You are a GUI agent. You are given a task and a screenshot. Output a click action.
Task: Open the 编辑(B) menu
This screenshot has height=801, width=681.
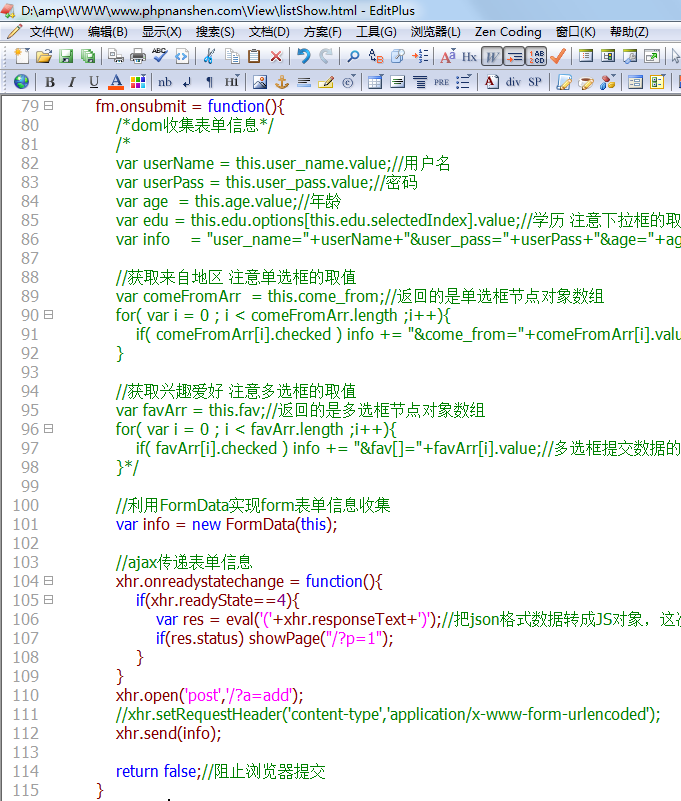pyautogui.click(x=107, y=32)
